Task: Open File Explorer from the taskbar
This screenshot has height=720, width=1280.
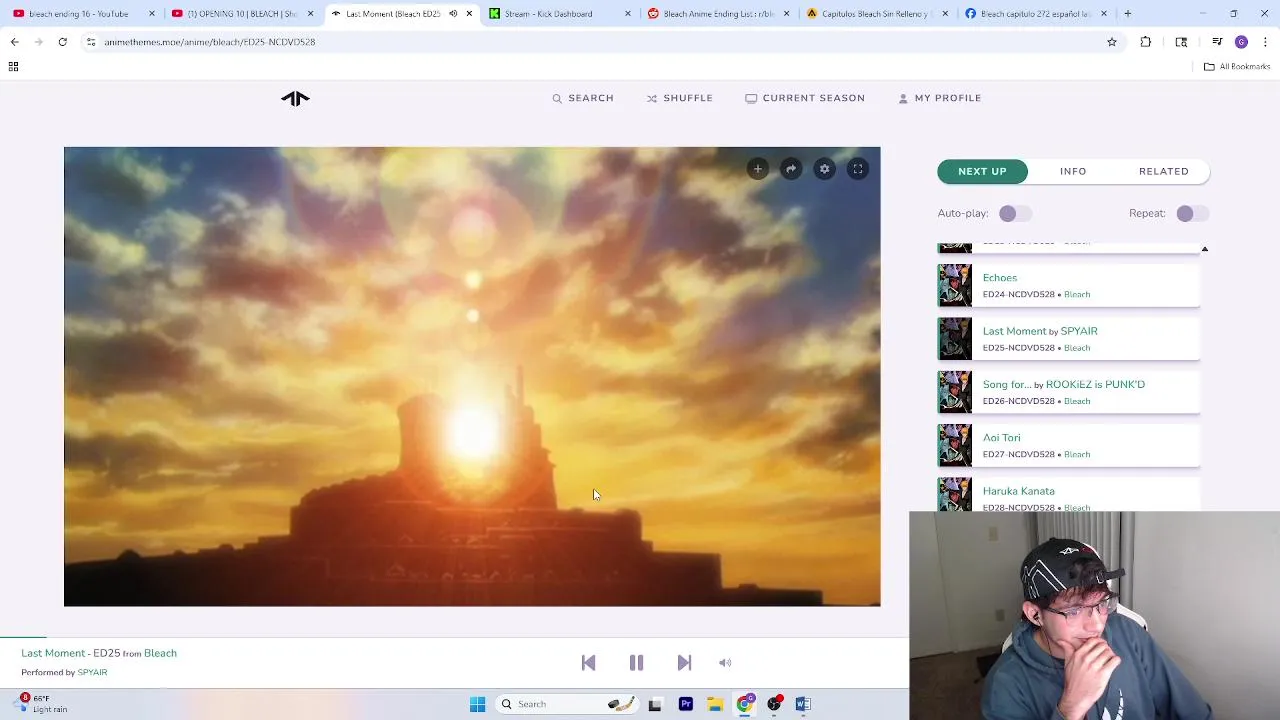Action: tap(715, 704)
